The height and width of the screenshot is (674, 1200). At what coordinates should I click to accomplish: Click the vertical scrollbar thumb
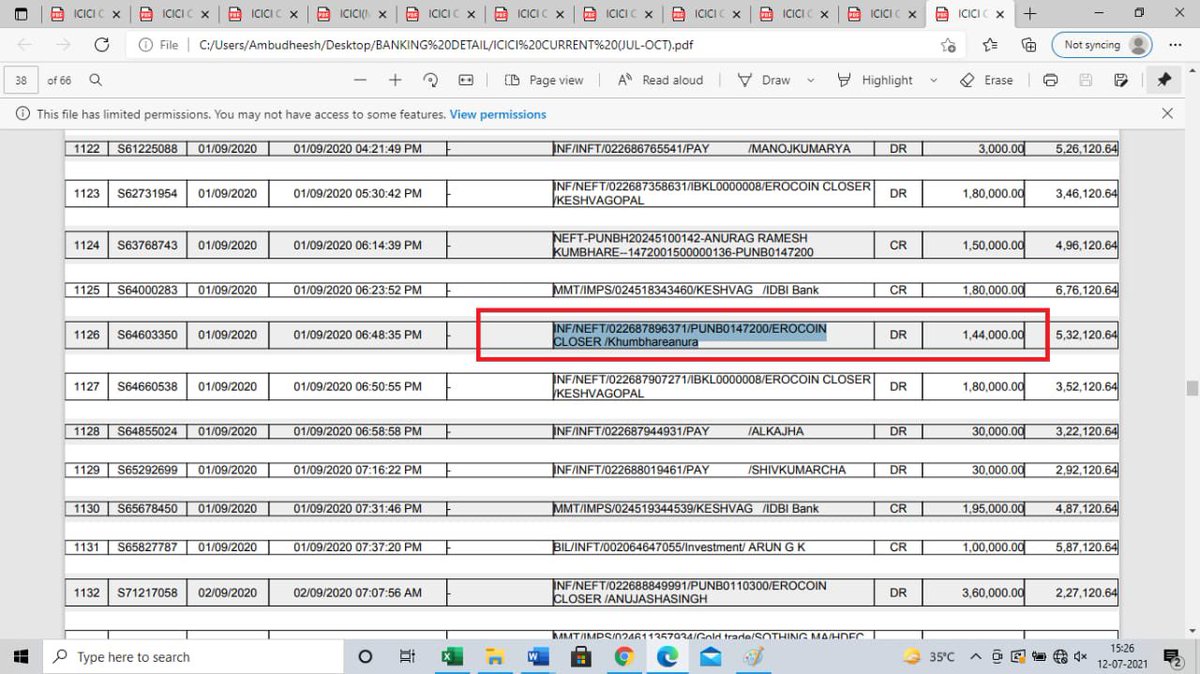pos(1192,388)
